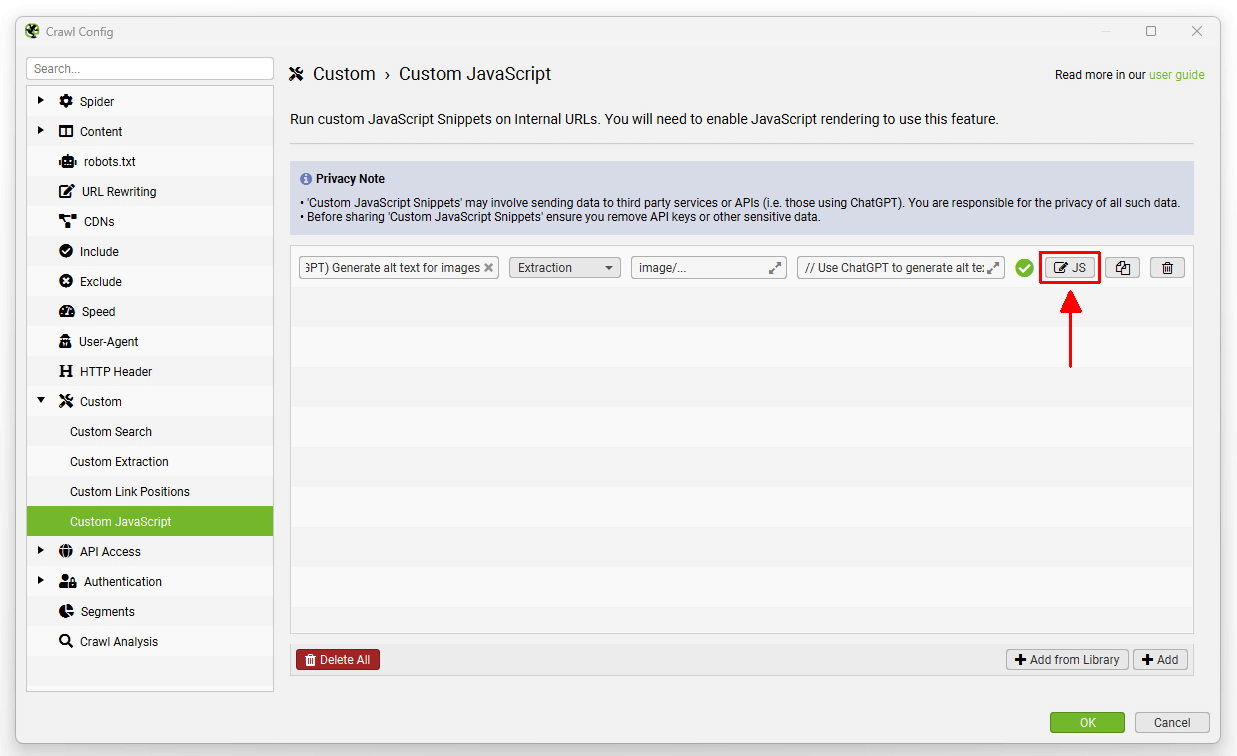This screenshot has width=1237, height=756.
Task: Select the Crawl Analysis label
Action: pos(119,642)
